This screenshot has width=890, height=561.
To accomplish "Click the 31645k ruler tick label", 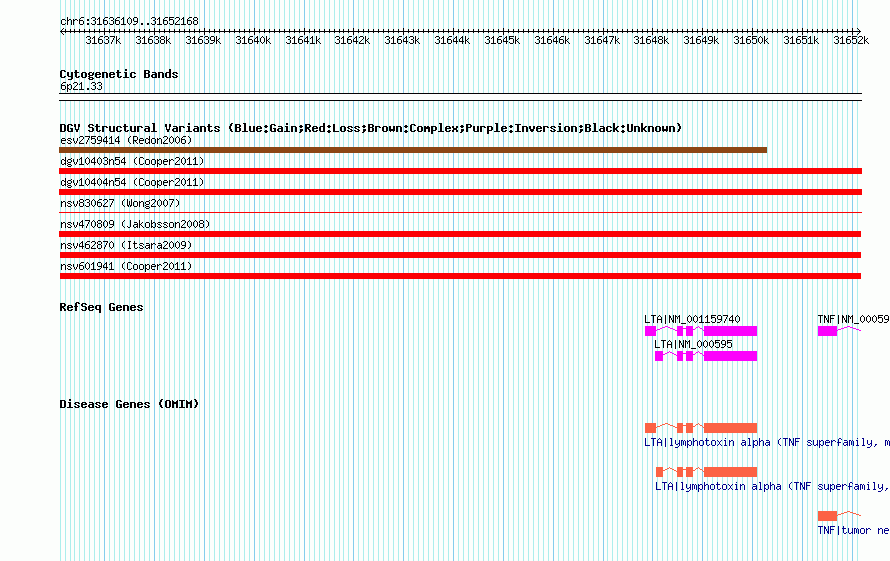I will point(502,40).
